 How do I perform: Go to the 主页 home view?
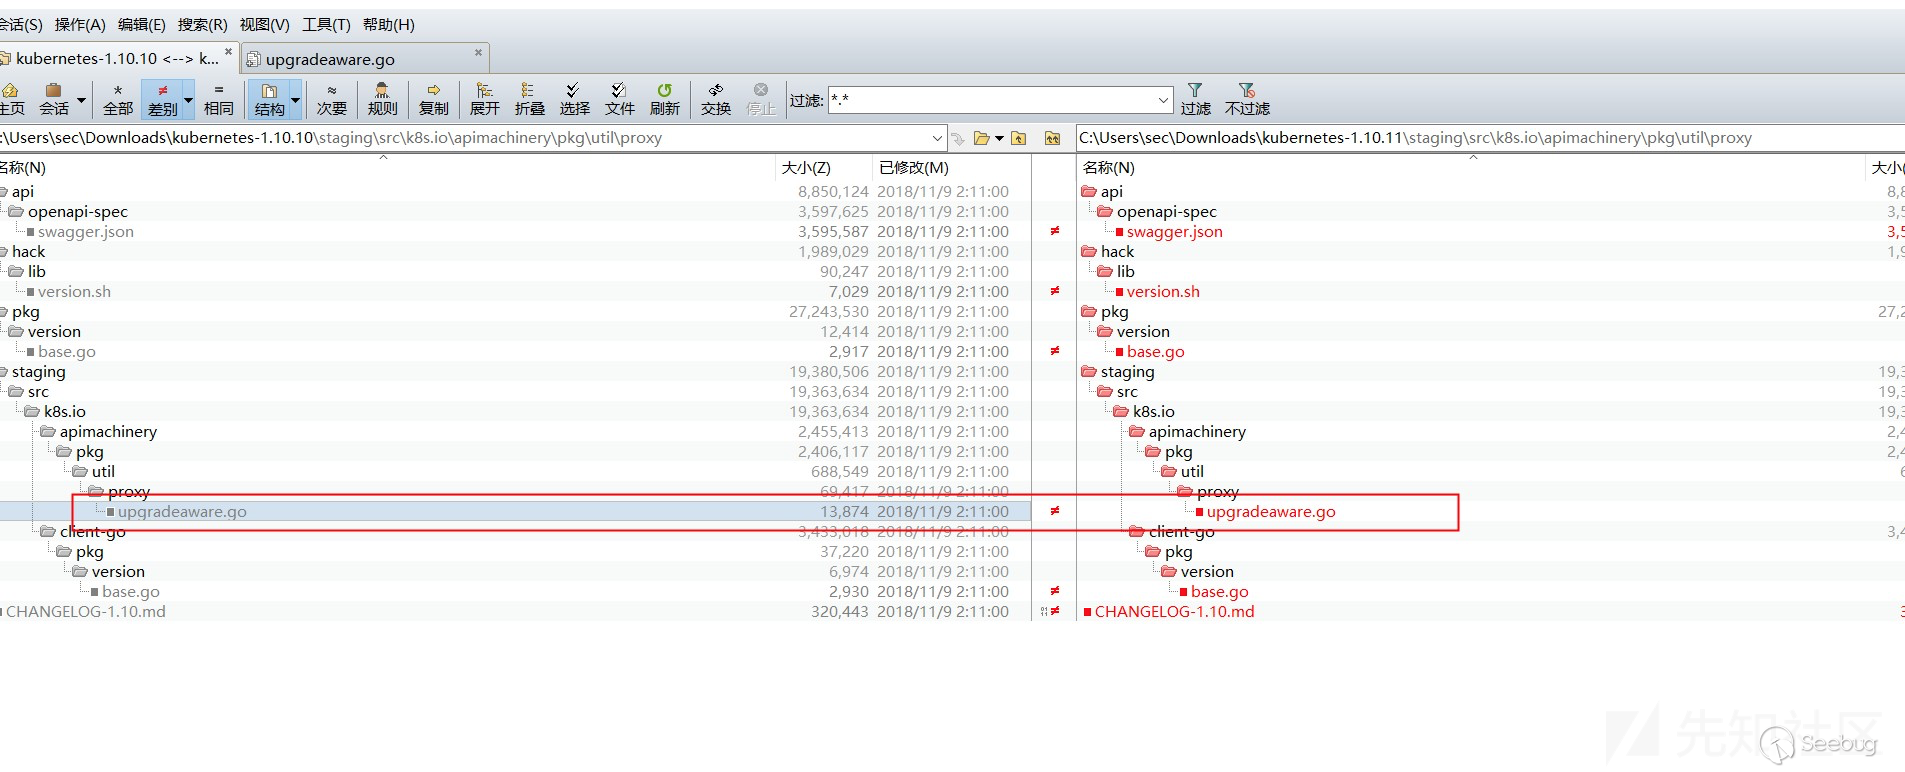pyautogui.click(x=11, y=99)
